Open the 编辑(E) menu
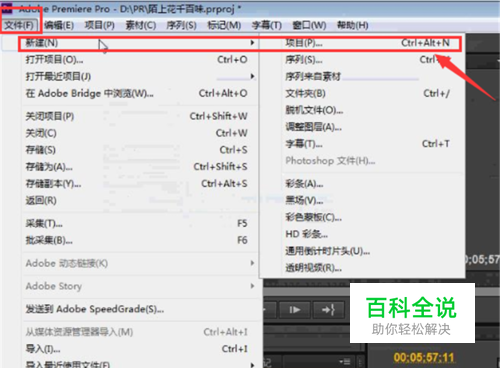This screenshot has width=500, height=368. (59, 25)
